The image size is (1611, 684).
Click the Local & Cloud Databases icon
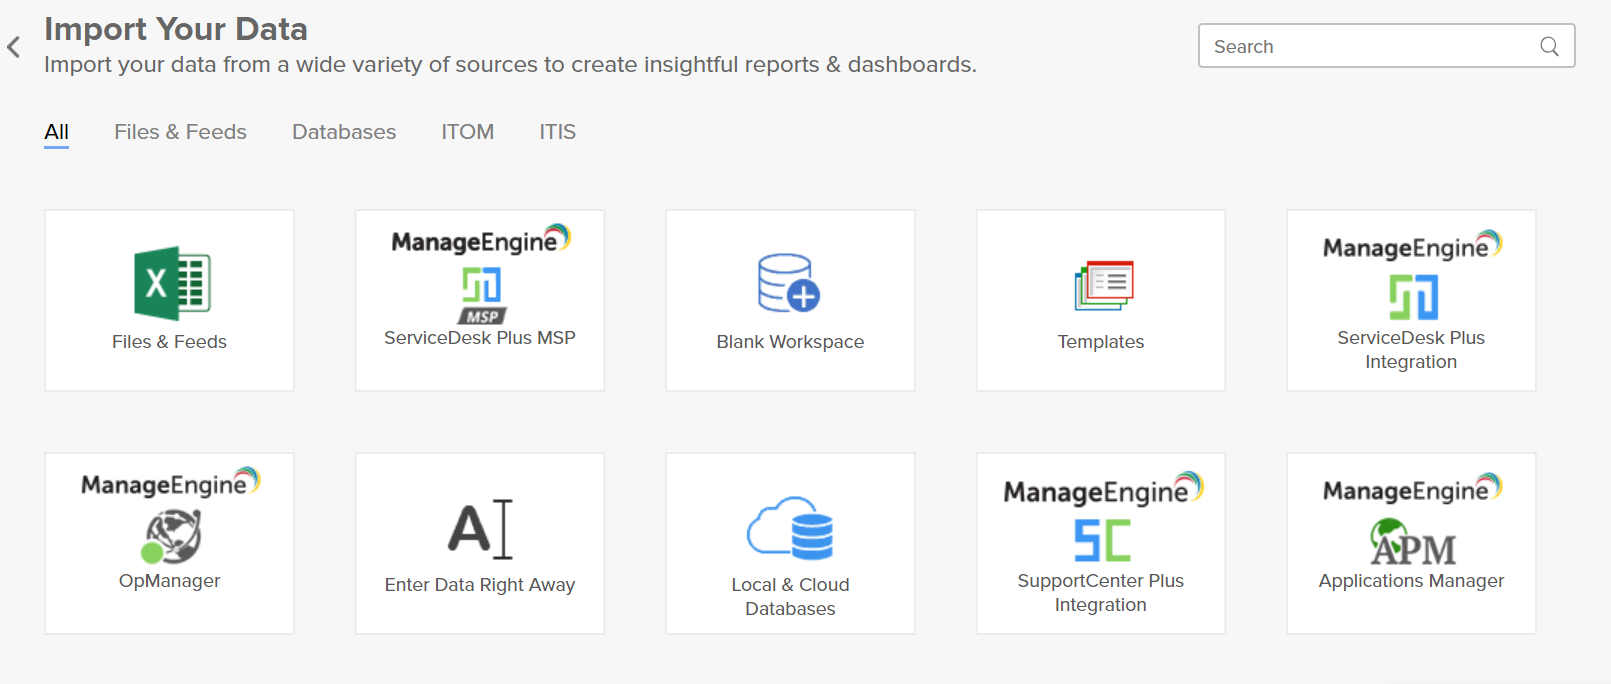tap(790, 527)
